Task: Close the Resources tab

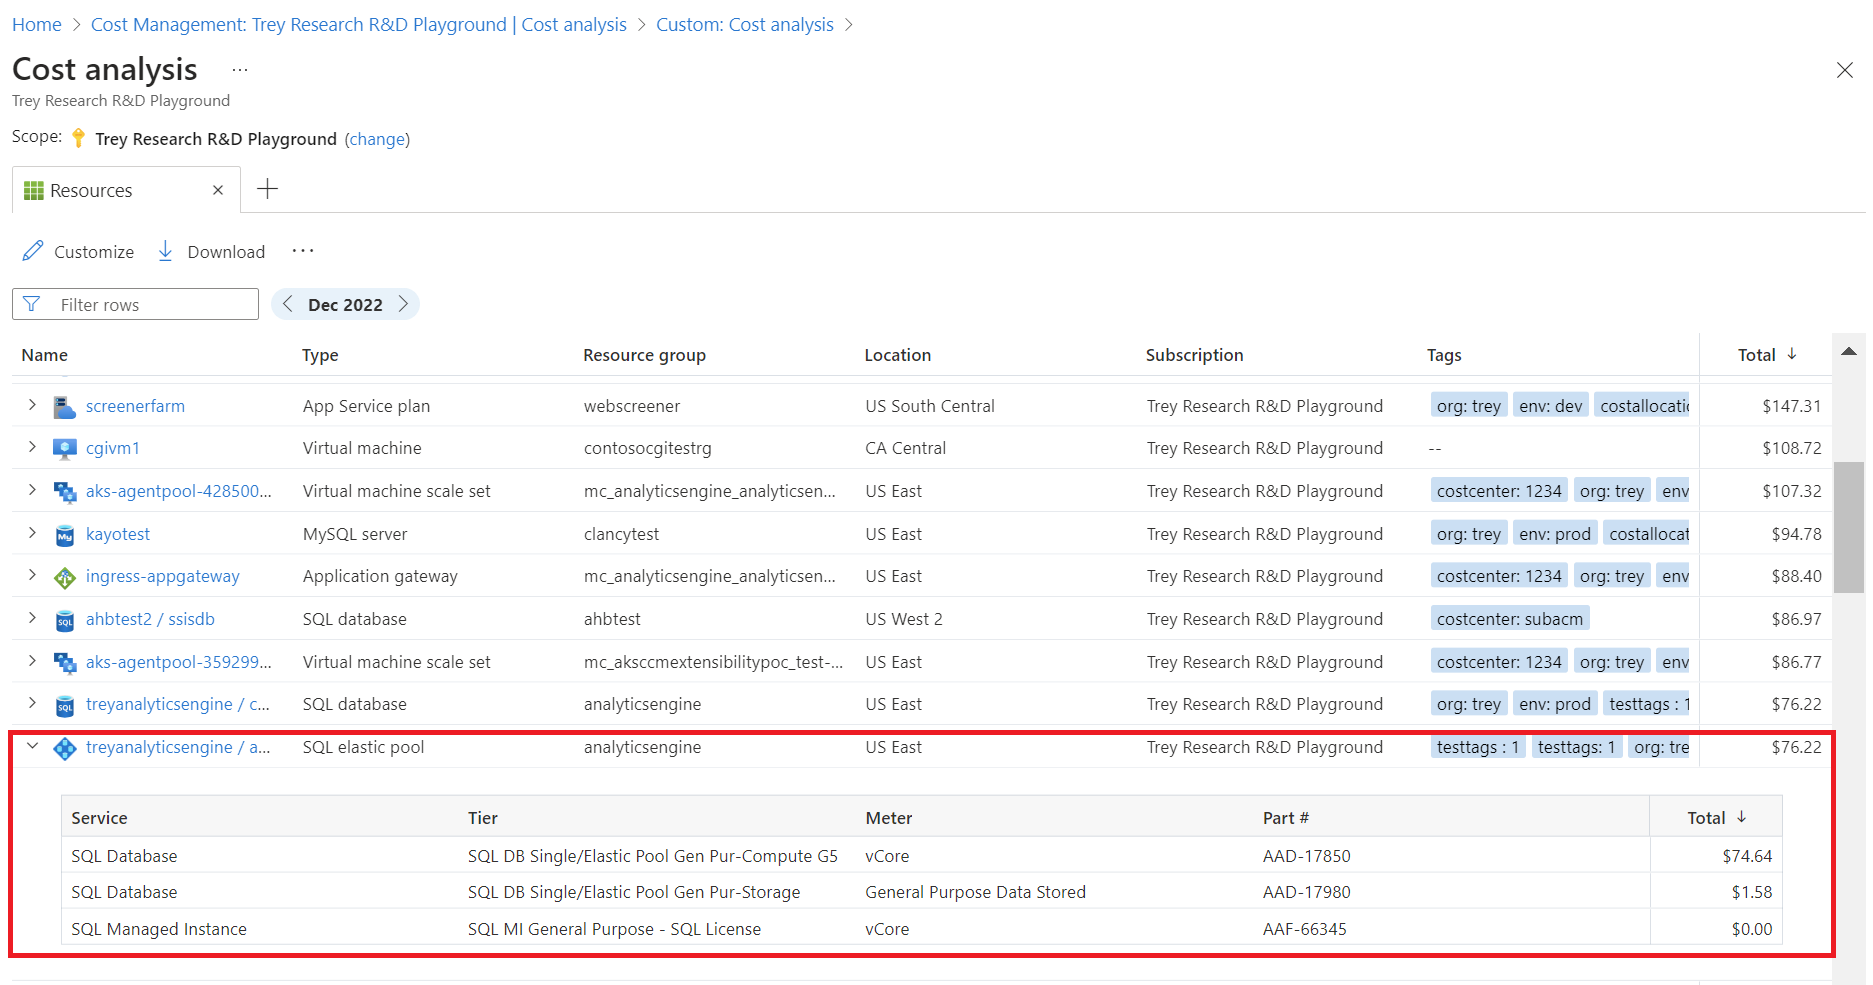Action: [218, 190]
